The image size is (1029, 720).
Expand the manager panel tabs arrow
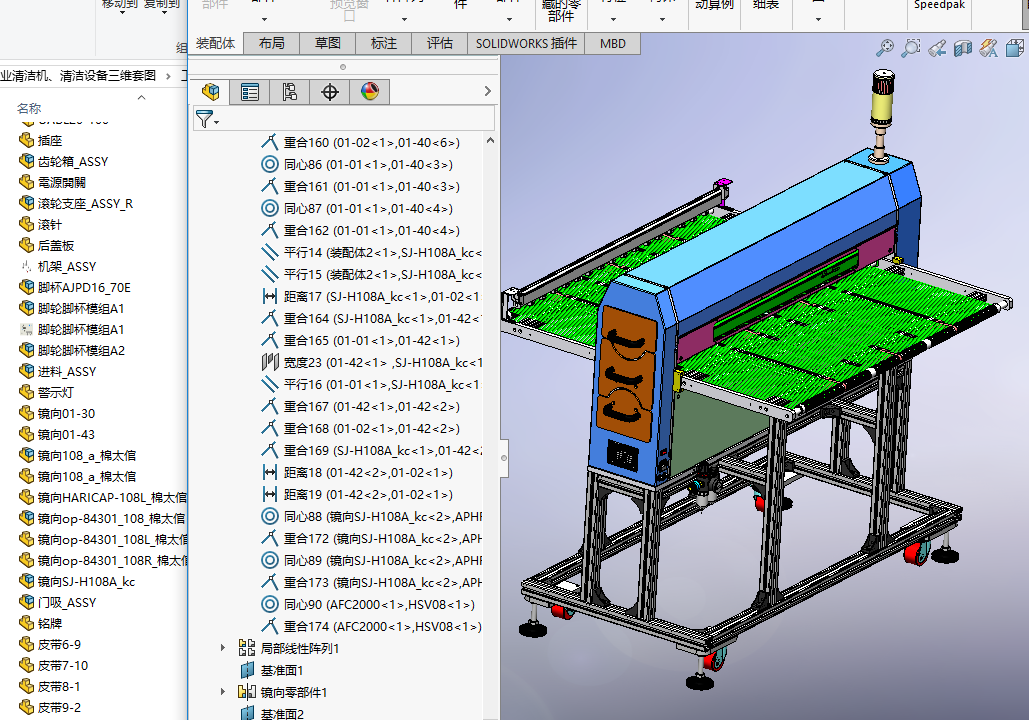(487, 92)
